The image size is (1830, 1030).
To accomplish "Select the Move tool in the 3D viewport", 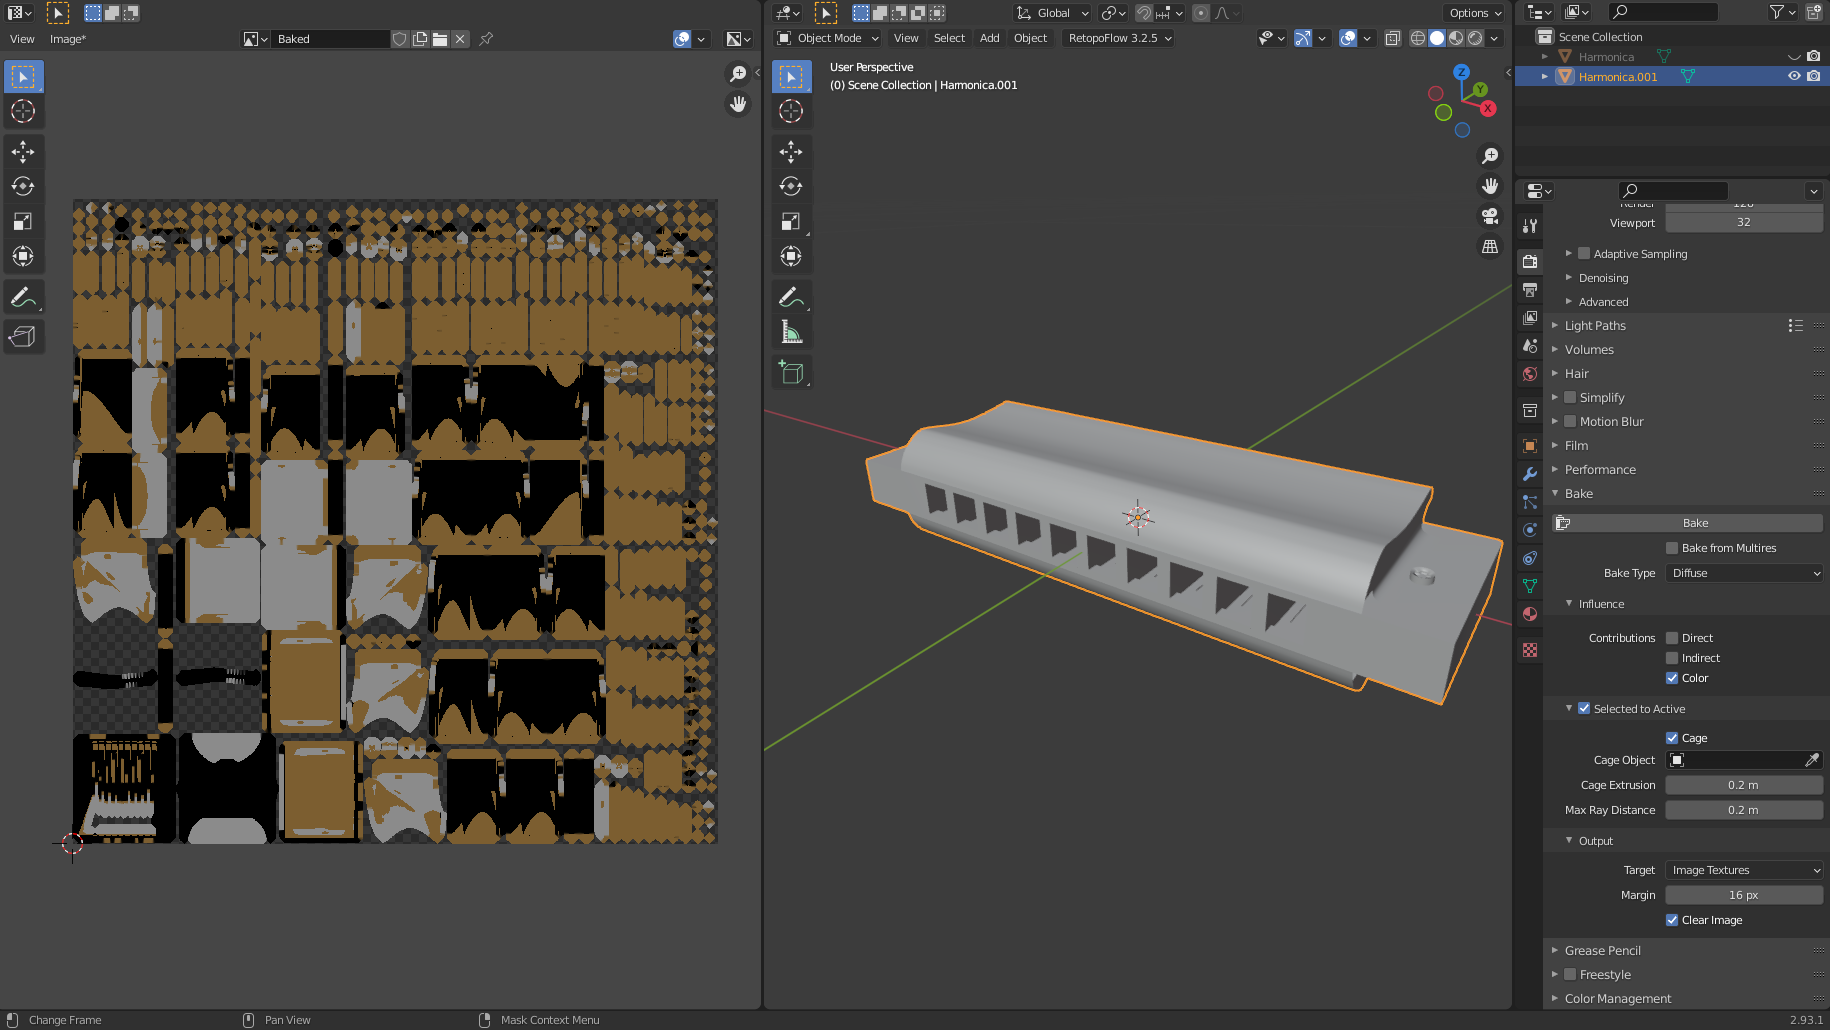I will [x=791, y=152].
